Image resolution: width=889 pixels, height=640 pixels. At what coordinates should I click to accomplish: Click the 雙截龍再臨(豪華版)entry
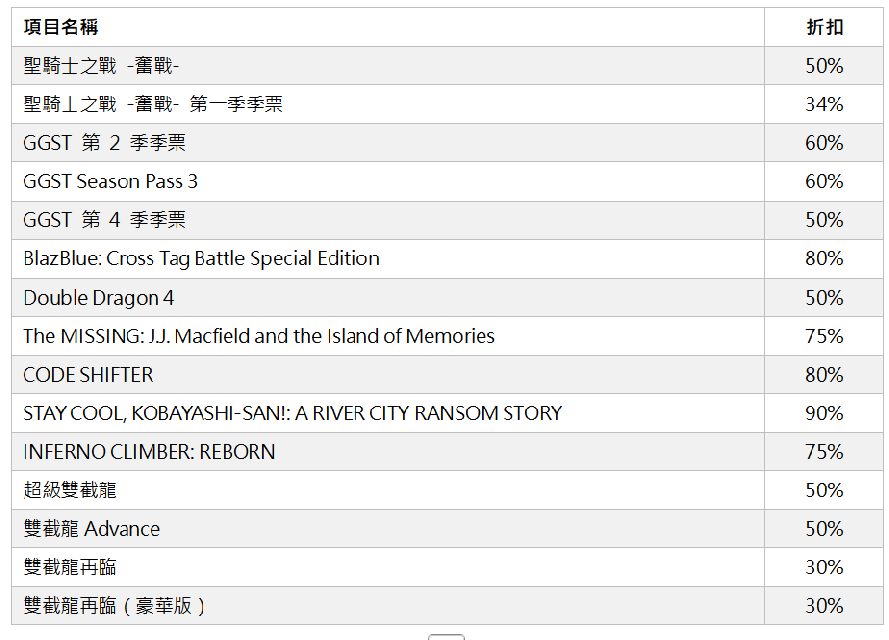tap(115, 606)
